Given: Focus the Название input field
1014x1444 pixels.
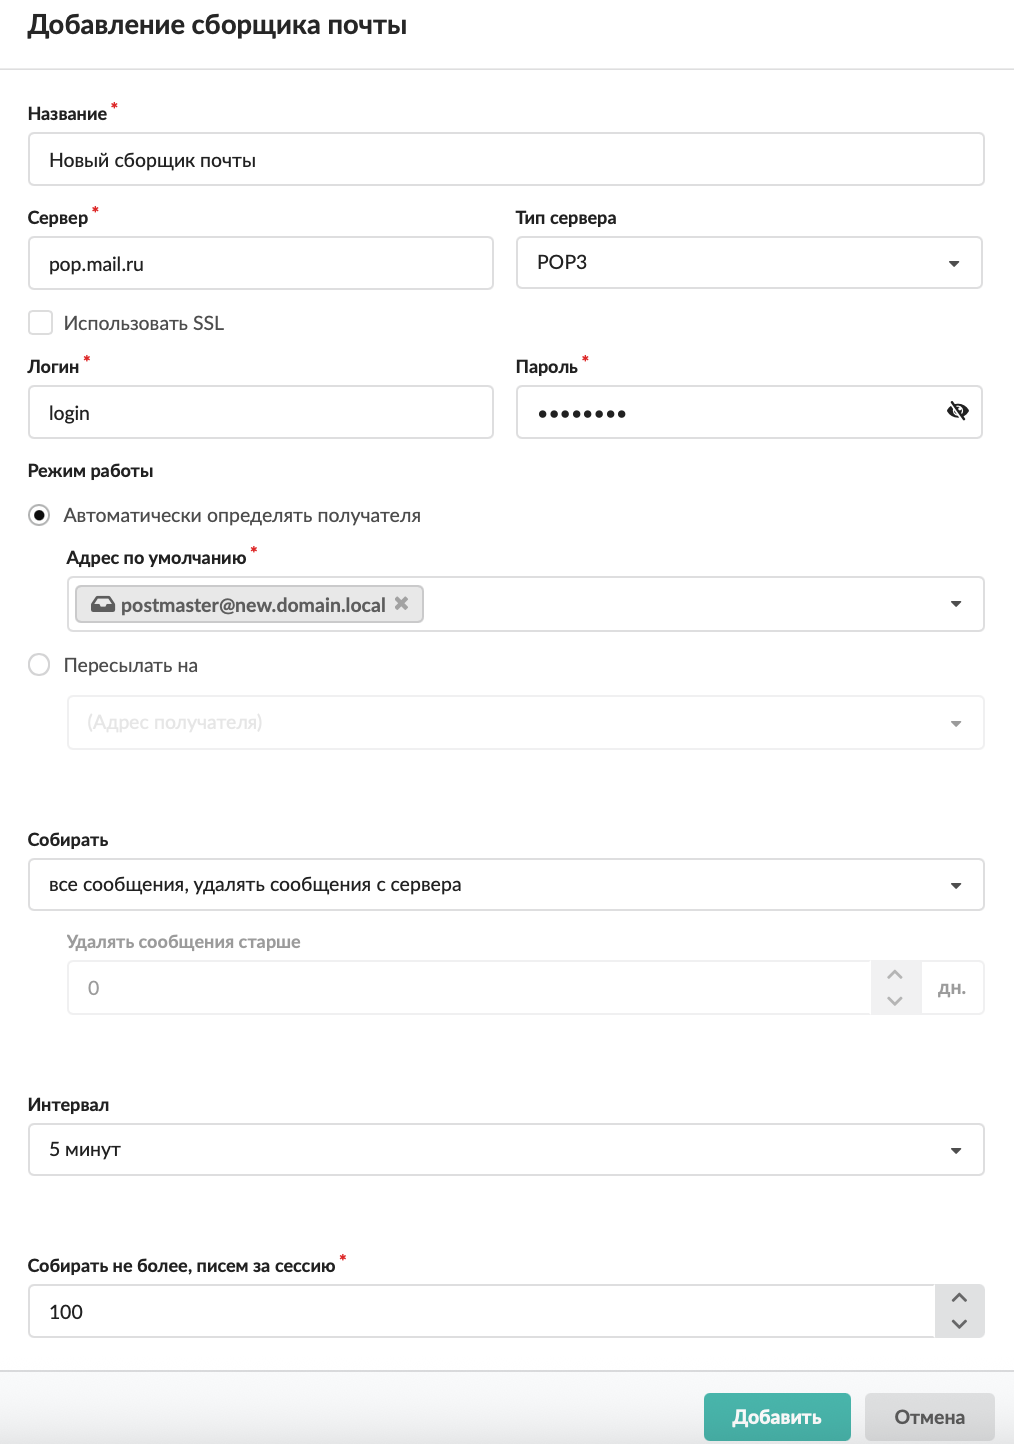Looking at the screenshot, I should coord(506,160).
